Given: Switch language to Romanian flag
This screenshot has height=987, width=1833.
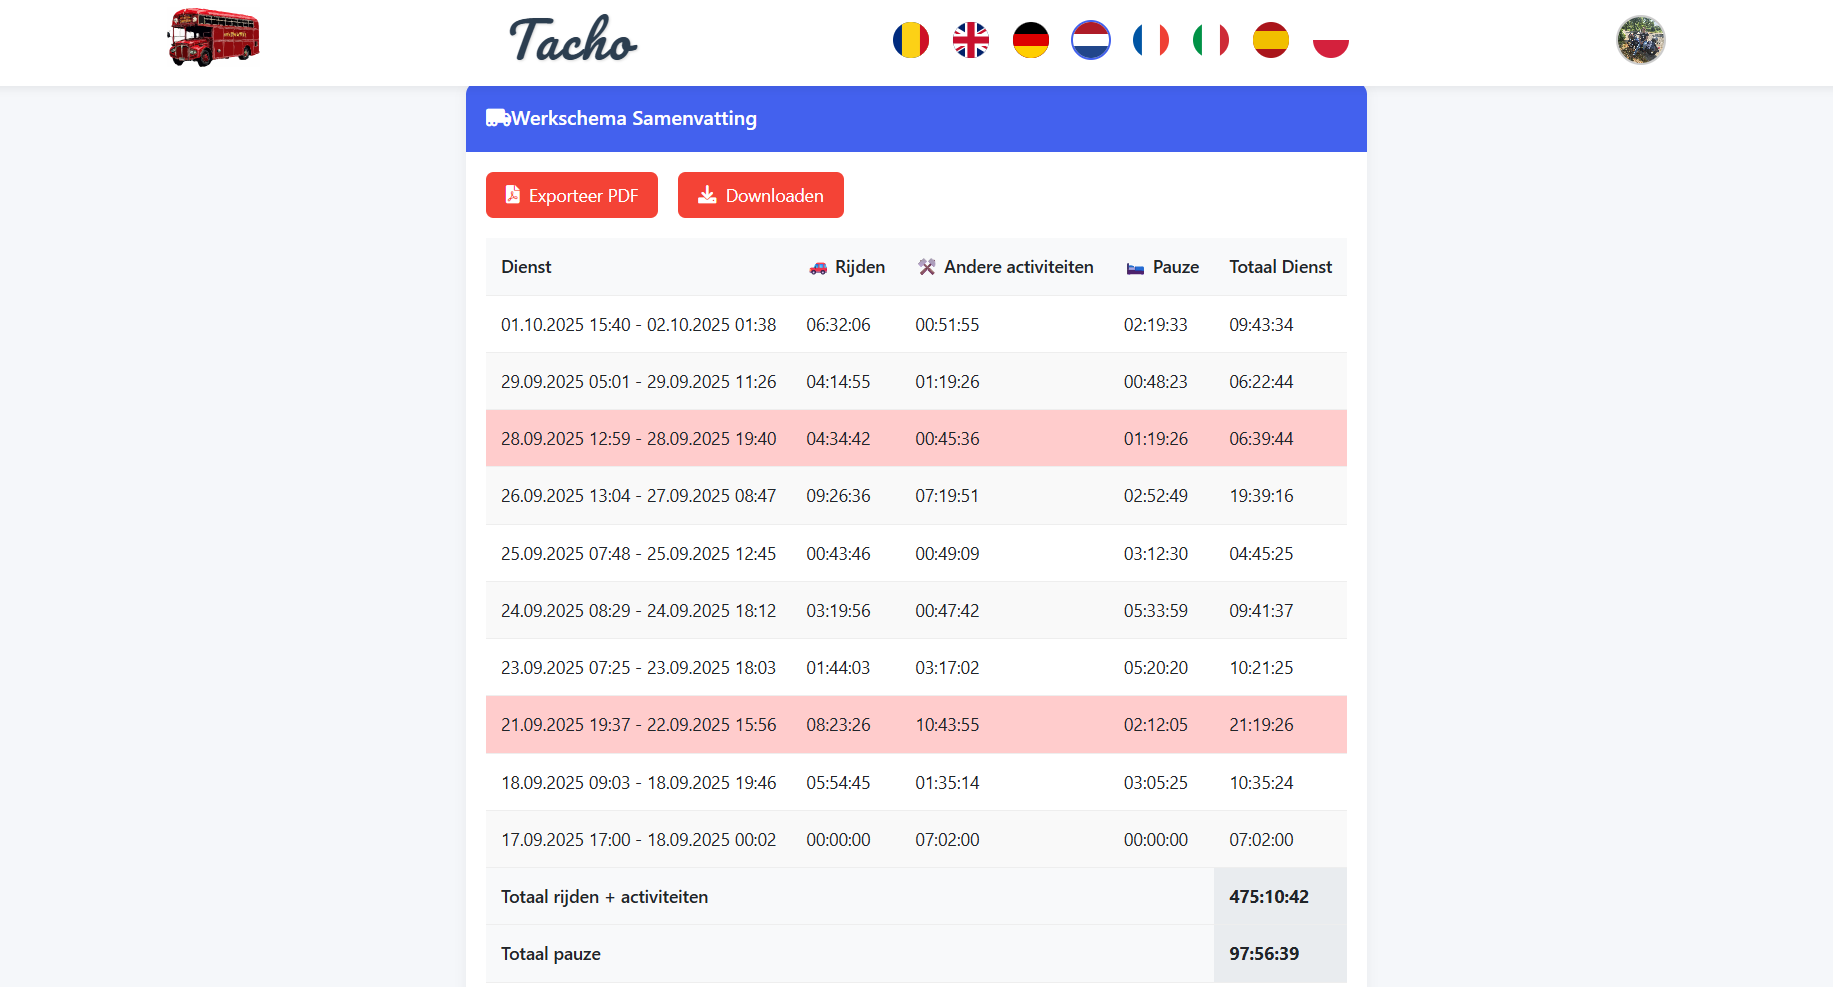Looking at the screenshot, I should (x=910, y=40).
